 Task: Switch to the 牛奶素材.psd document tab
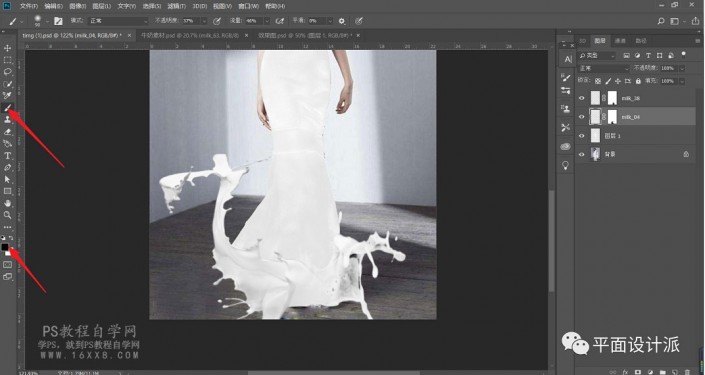[x=190, y=35]
